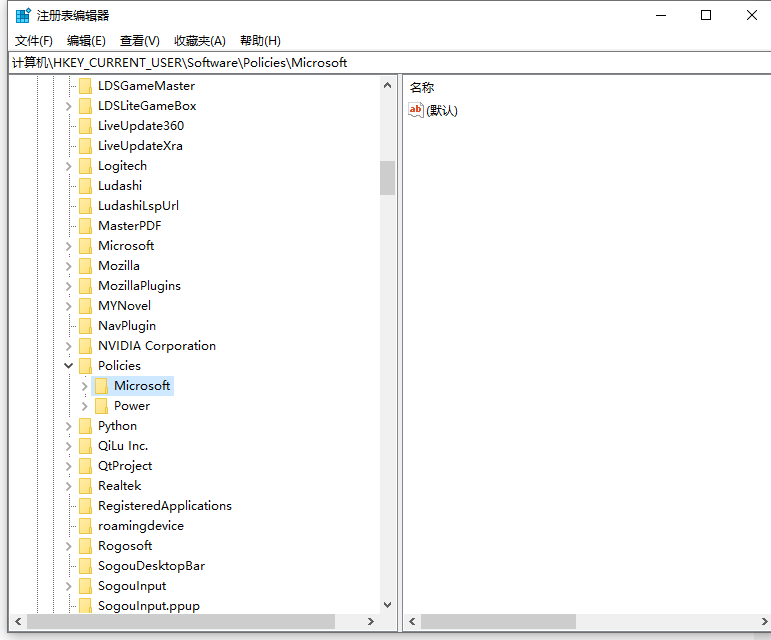This screenshot has width=771, height=640.
Task: Click the 名称 column header
Action: tap(422, 88)
